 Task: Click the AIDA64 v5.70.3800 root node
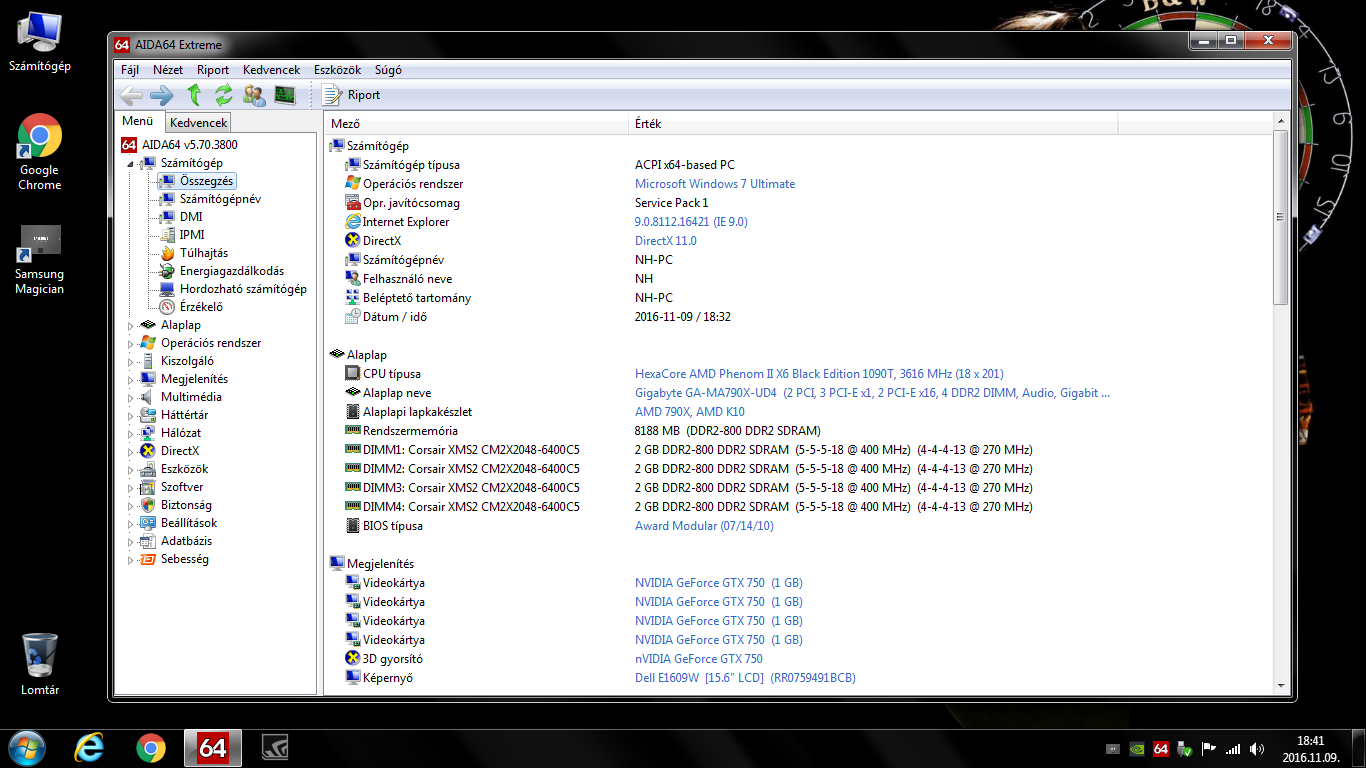pos(189,145)
